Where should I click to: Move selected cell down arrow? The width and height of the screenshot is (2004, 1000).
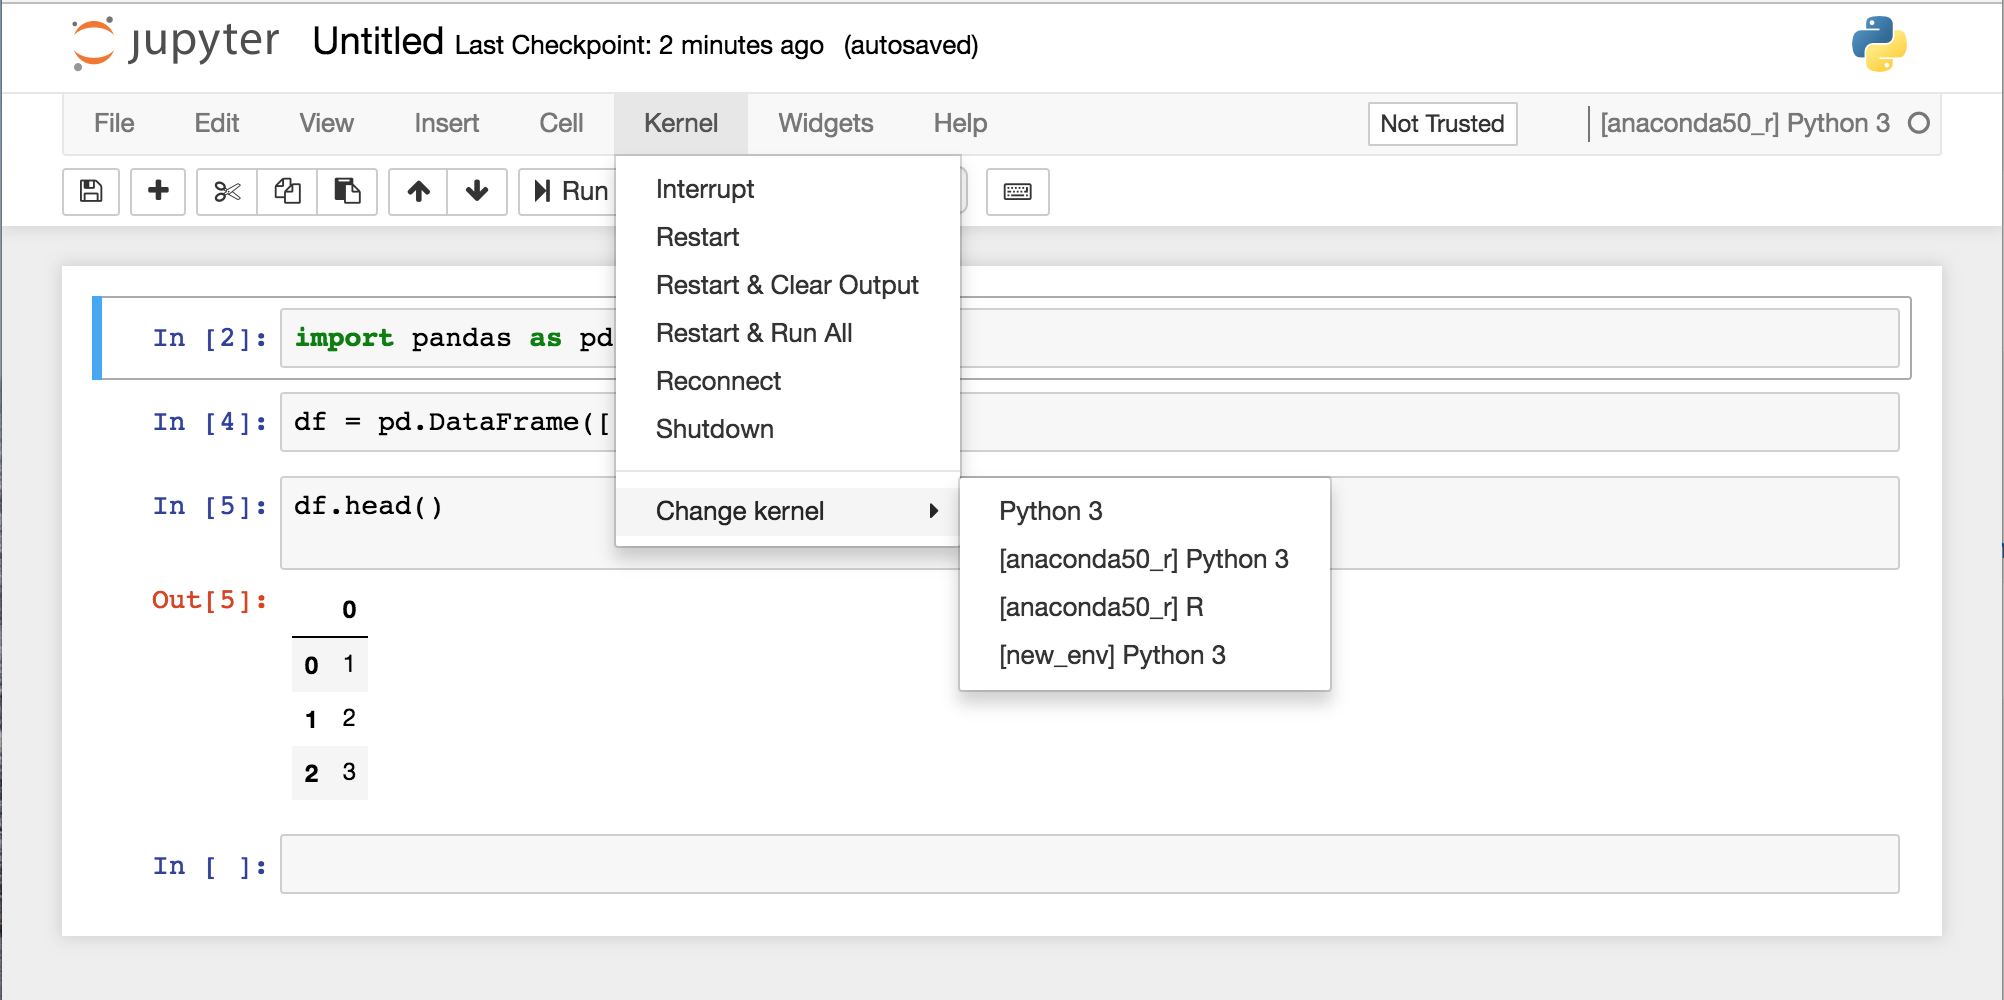click(477, 191)
